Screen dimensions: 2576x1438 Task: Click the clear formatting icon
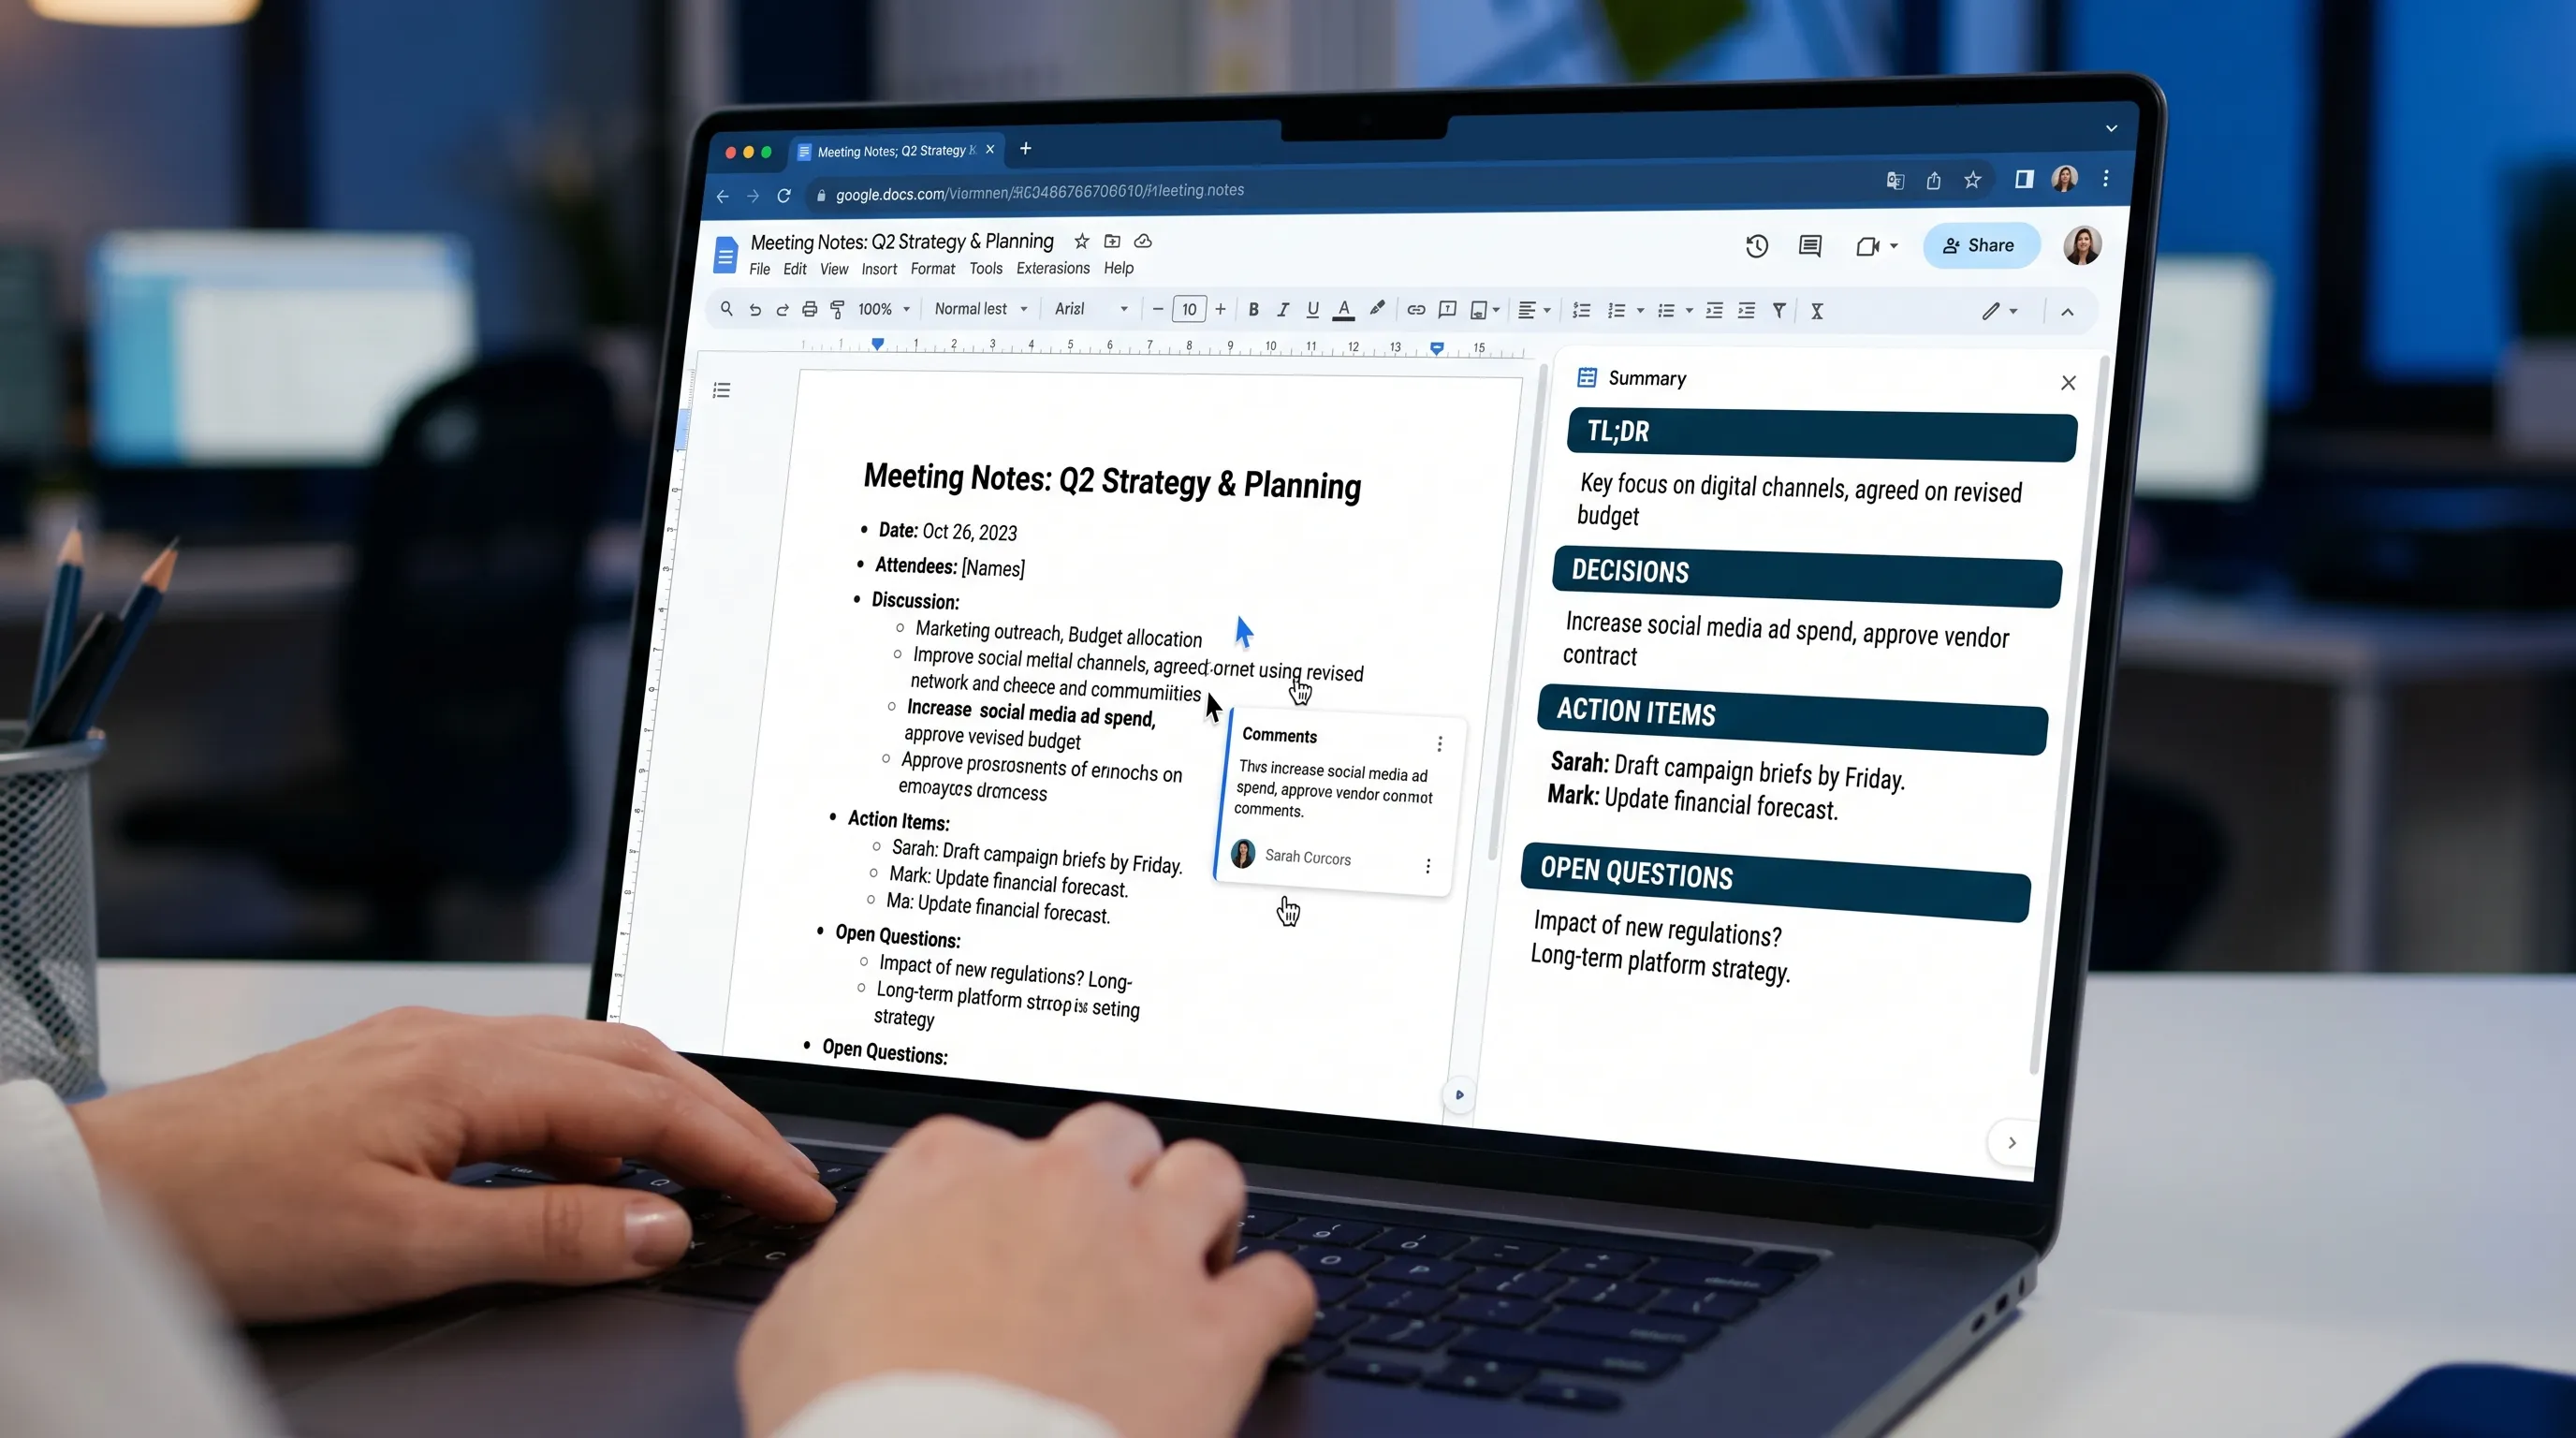[1816, 311]
